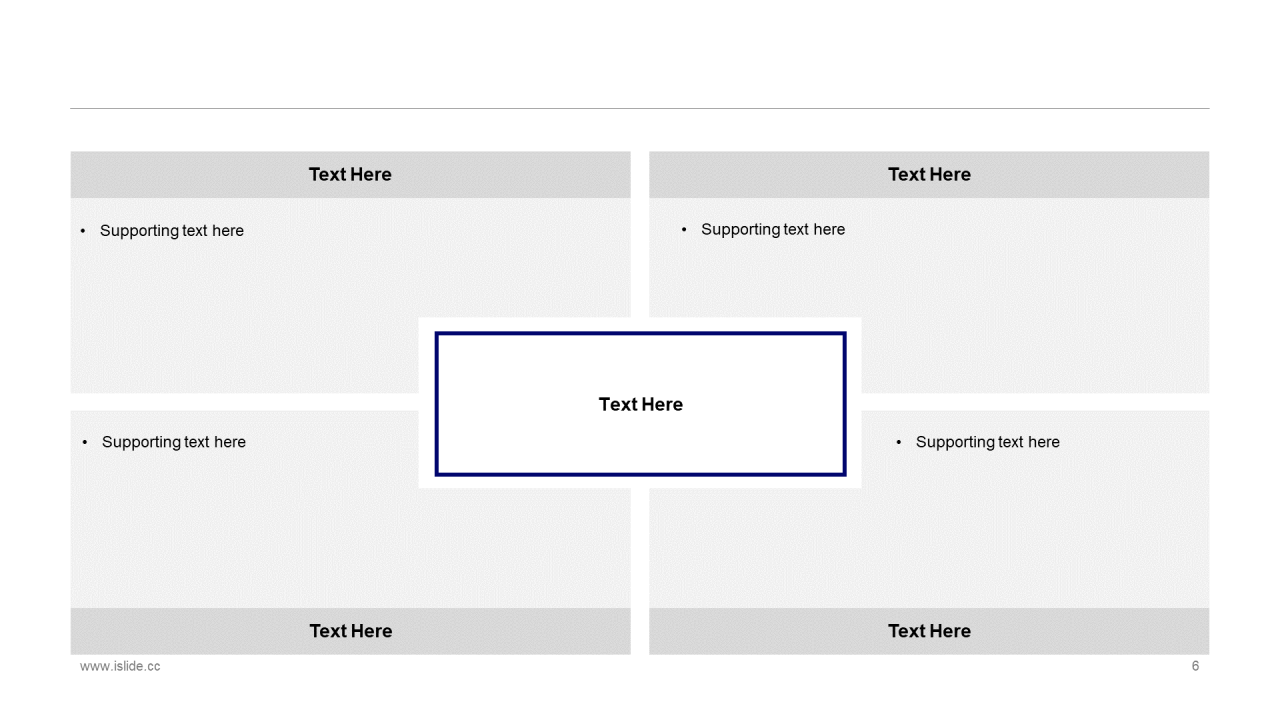Click the dark blue border of the center box
Screen dimensions: 1280x720
(x=640, y=334)
